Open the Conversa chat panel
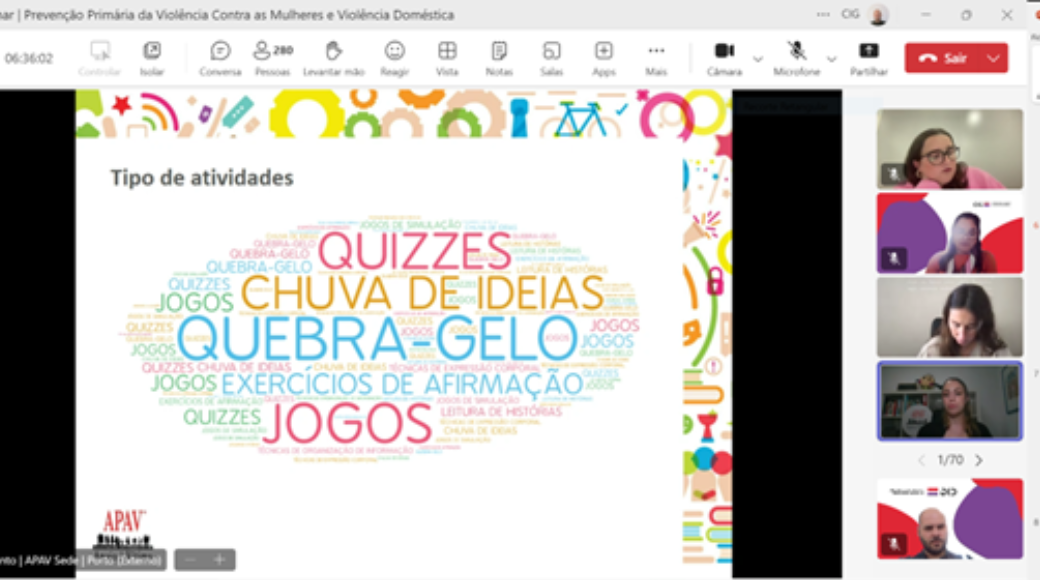 pos(220,57)
